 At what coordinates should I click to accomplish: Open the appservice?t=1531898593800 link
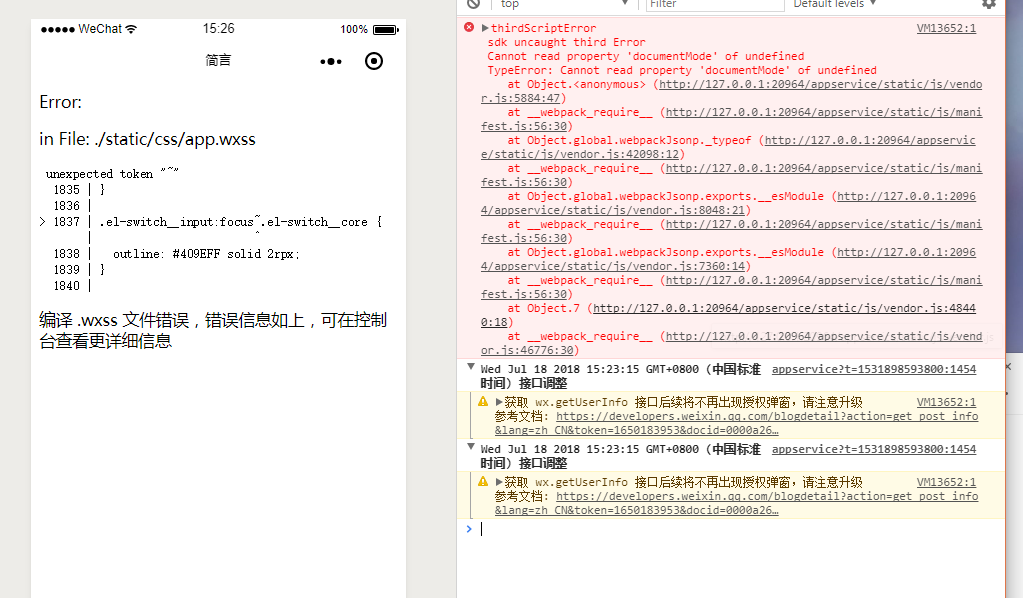880,368
